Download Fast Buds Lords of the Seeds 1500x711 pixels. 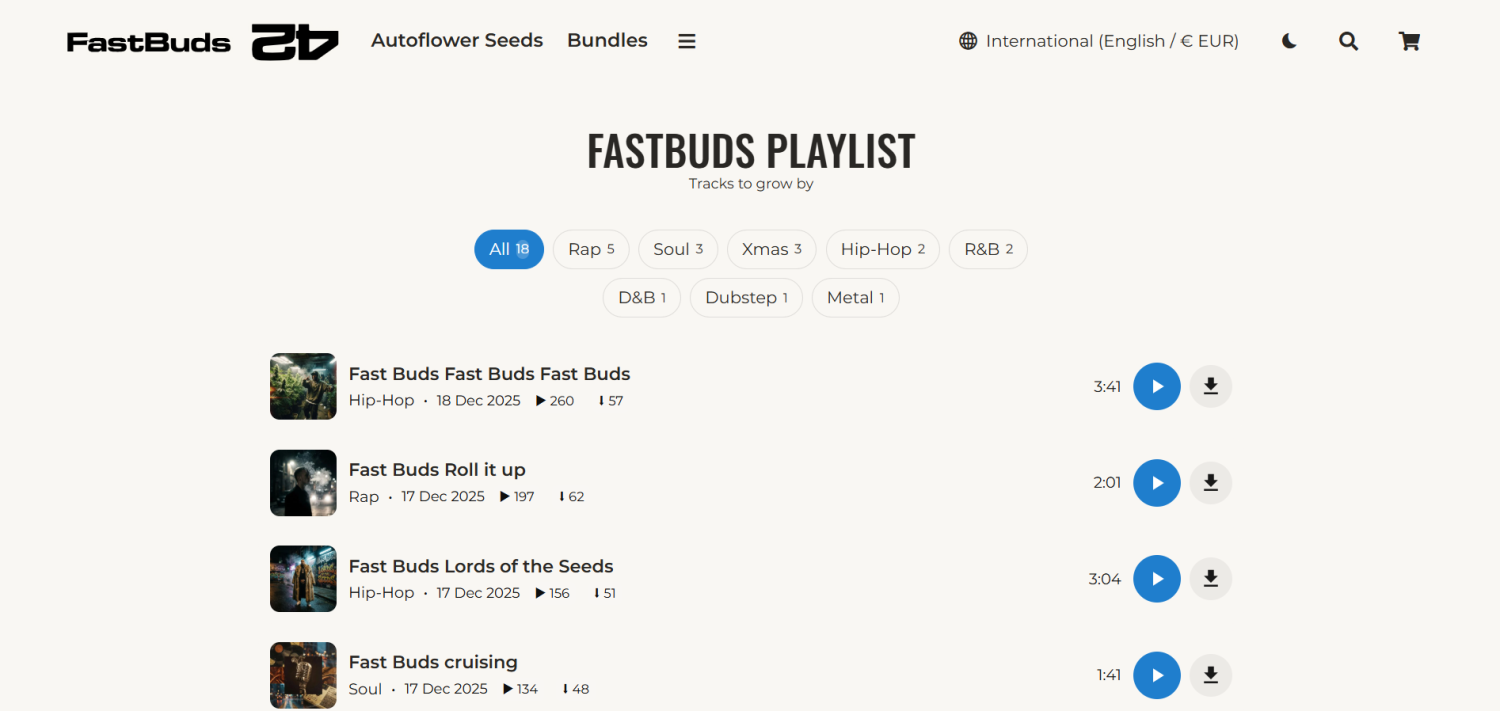1210,579
